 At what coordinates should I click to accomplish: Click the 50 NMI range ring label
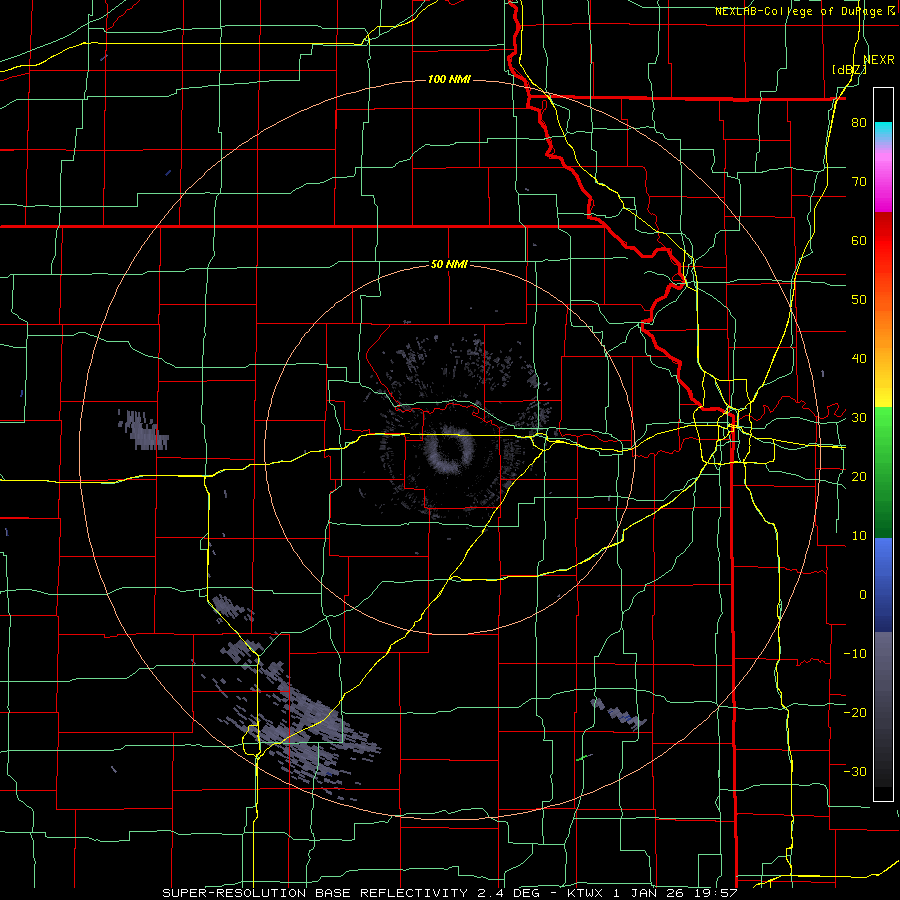click(449, 264)
